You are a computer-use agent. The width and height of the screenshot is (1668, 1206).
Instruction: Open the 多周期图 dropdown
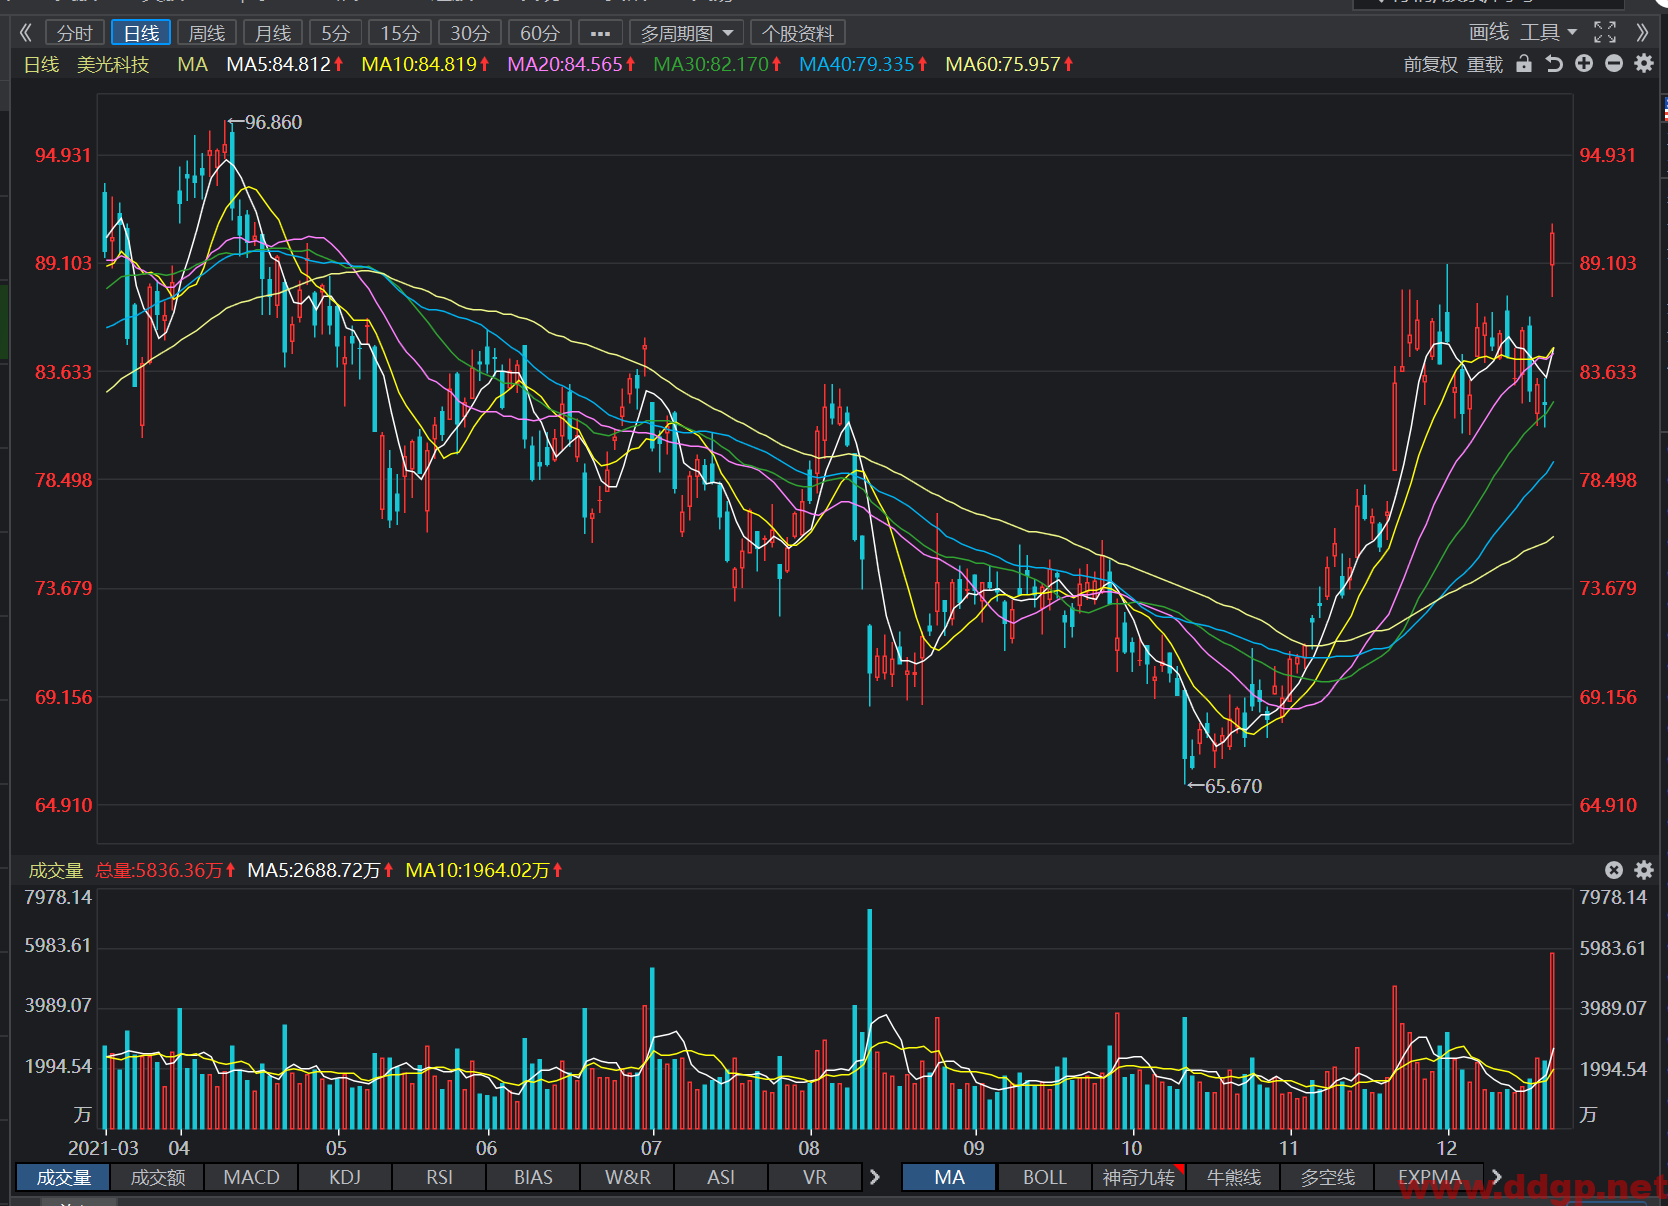pos(687,33)
